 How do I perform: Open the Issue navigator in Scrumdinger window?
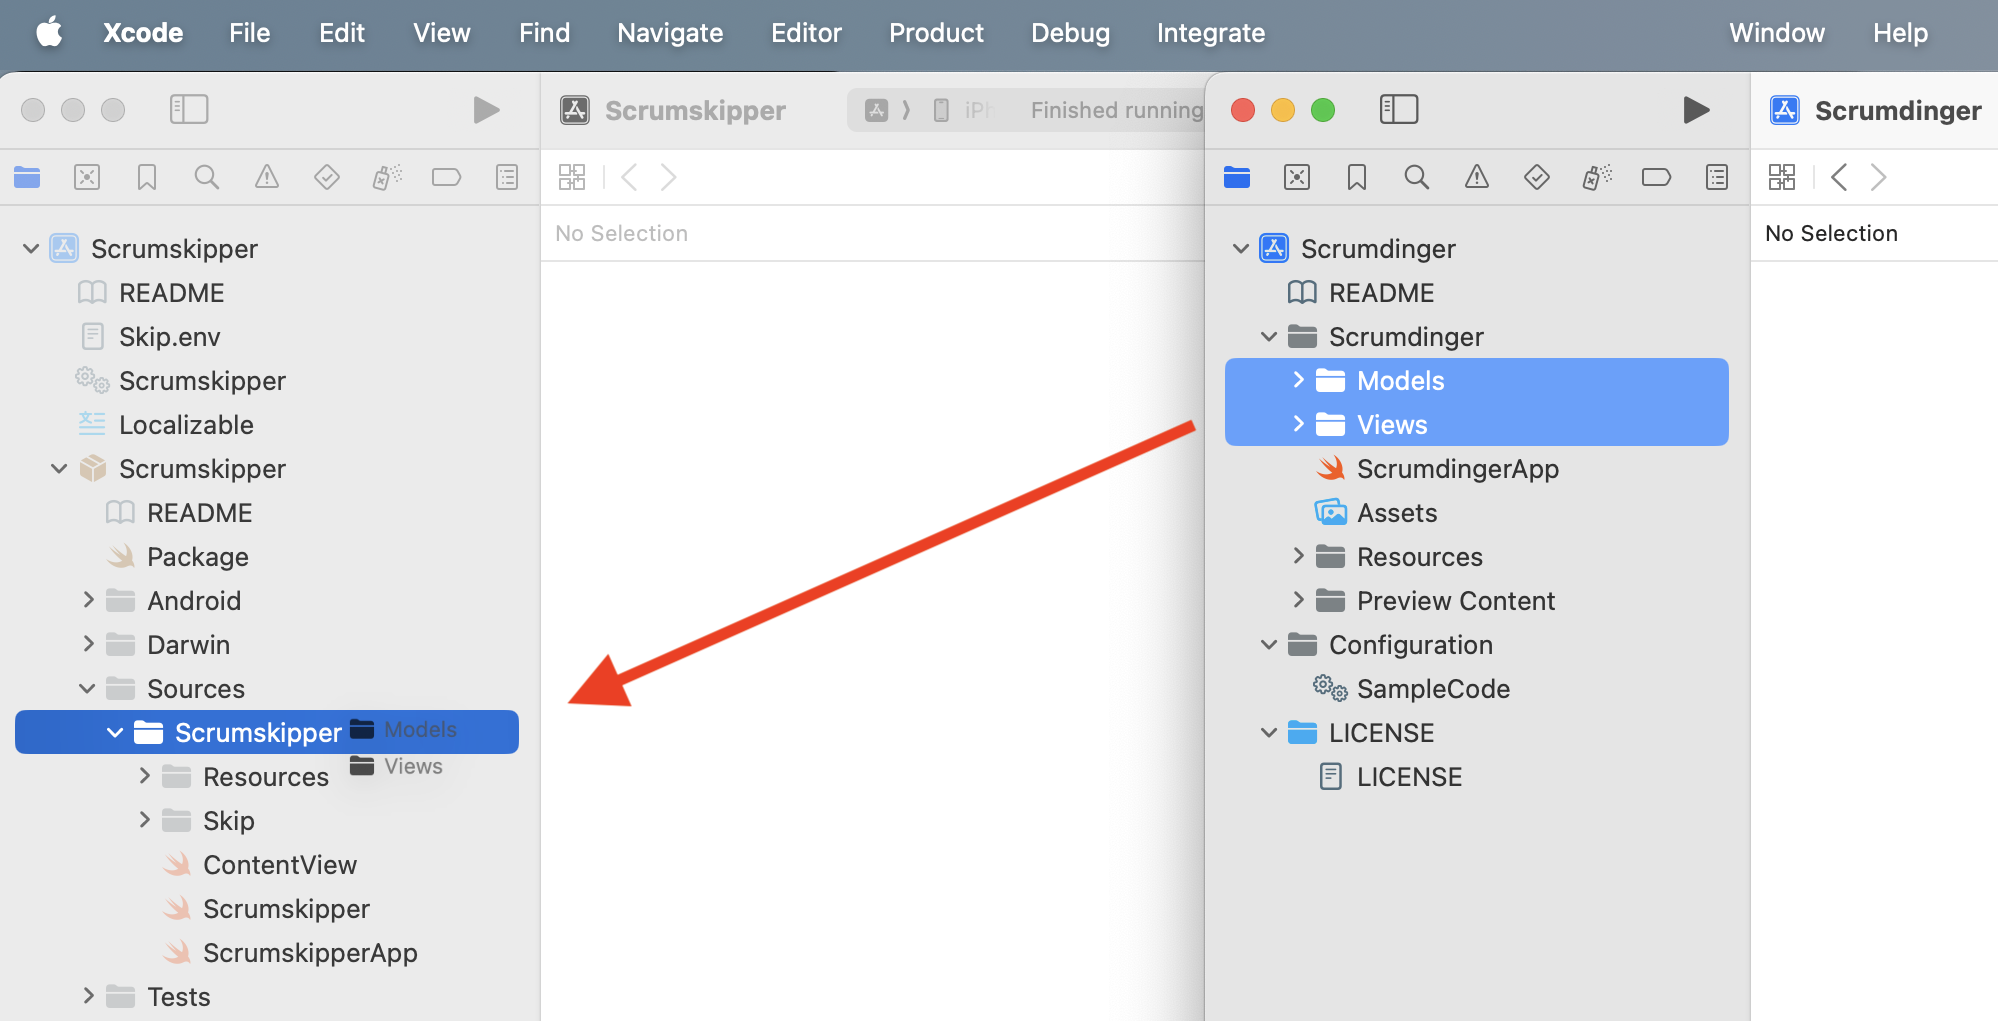[x=1477, y=177]
